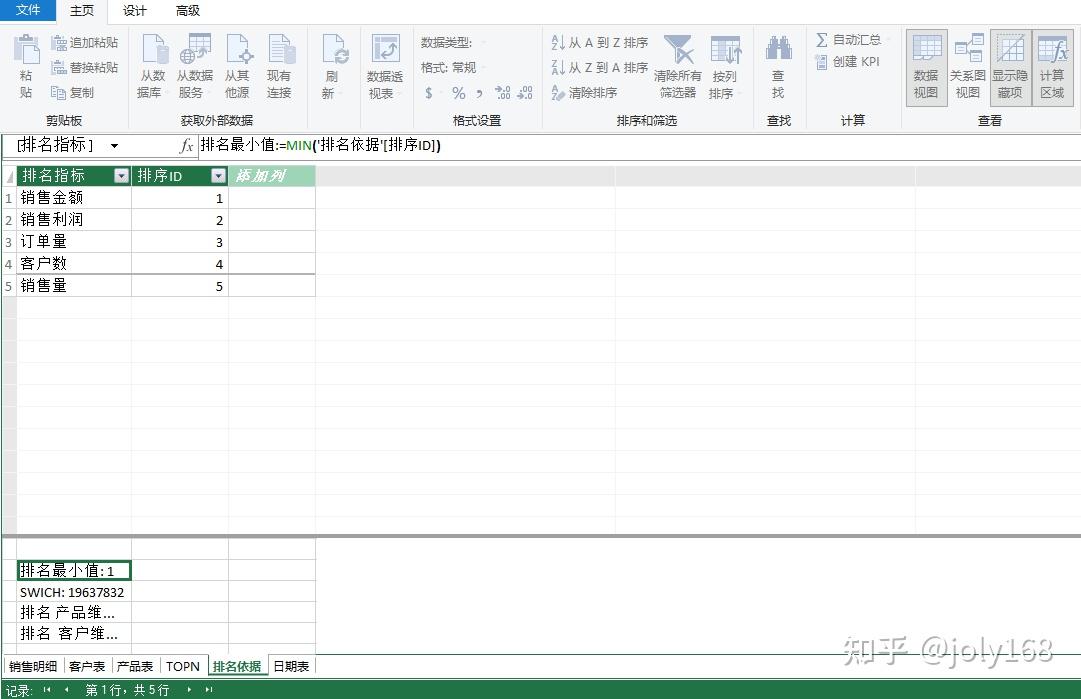Click Replace Paste (替换粘贴) icon

[59, 68]
